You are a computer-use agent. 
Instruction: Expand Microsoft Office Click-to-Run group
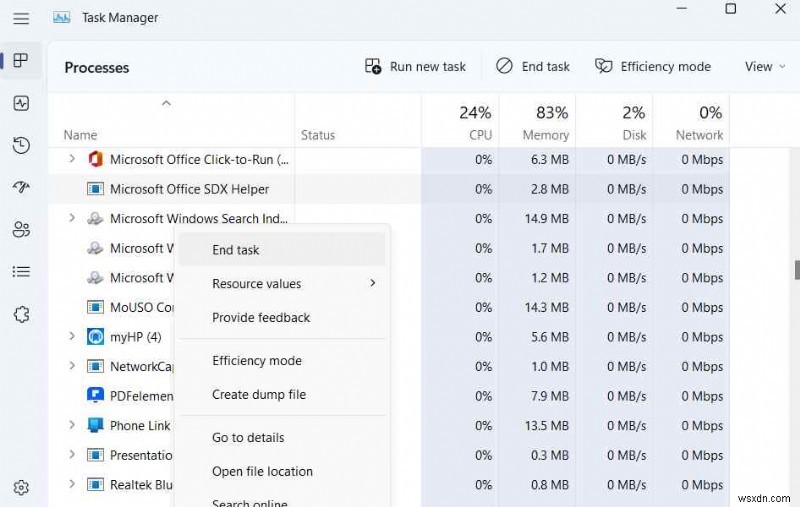point(72,159)
